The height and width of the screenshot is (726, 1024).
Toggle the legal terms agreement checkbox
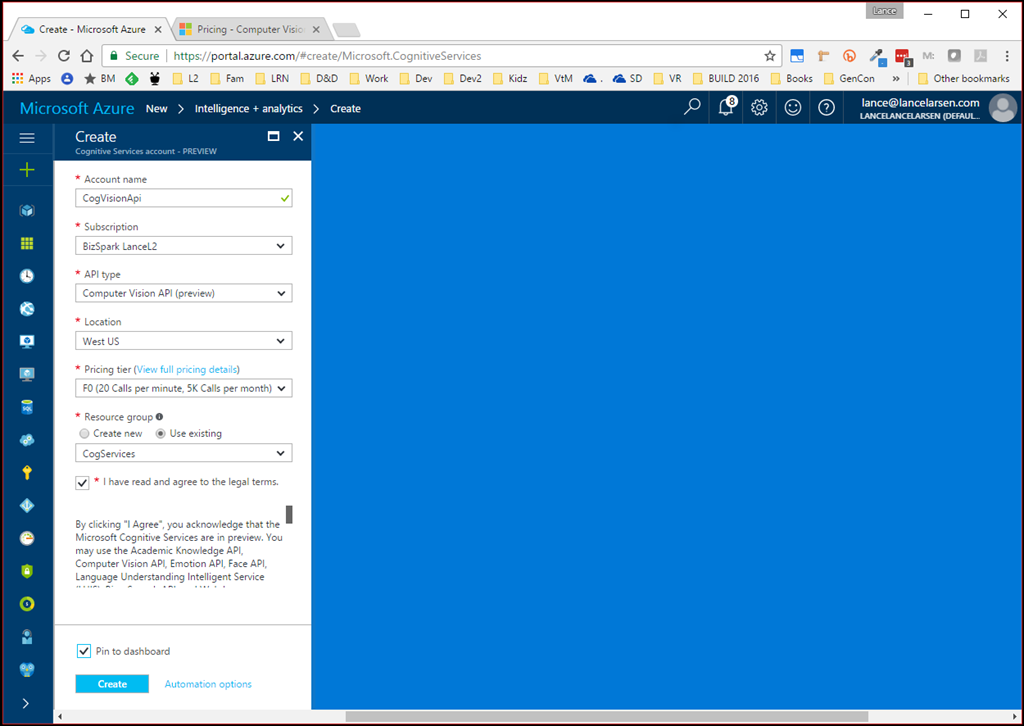[82, 483]
